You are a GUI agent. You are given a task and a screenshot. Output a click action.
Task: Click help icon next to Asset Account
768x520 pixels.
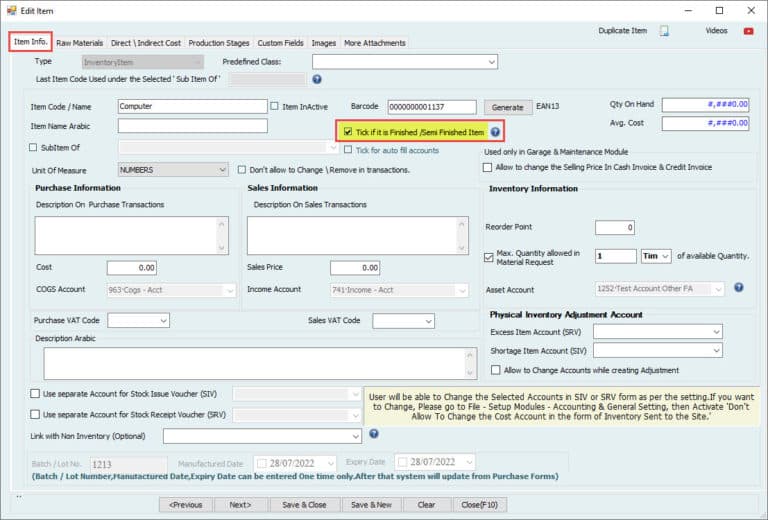pos(738,287)
